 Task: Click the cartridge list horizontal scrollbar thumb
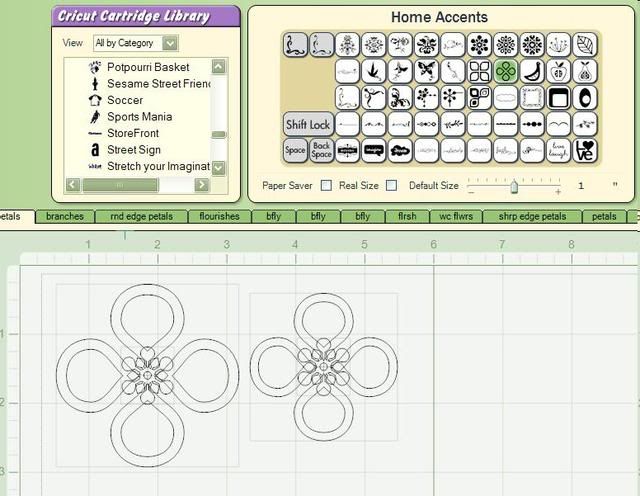120,185
